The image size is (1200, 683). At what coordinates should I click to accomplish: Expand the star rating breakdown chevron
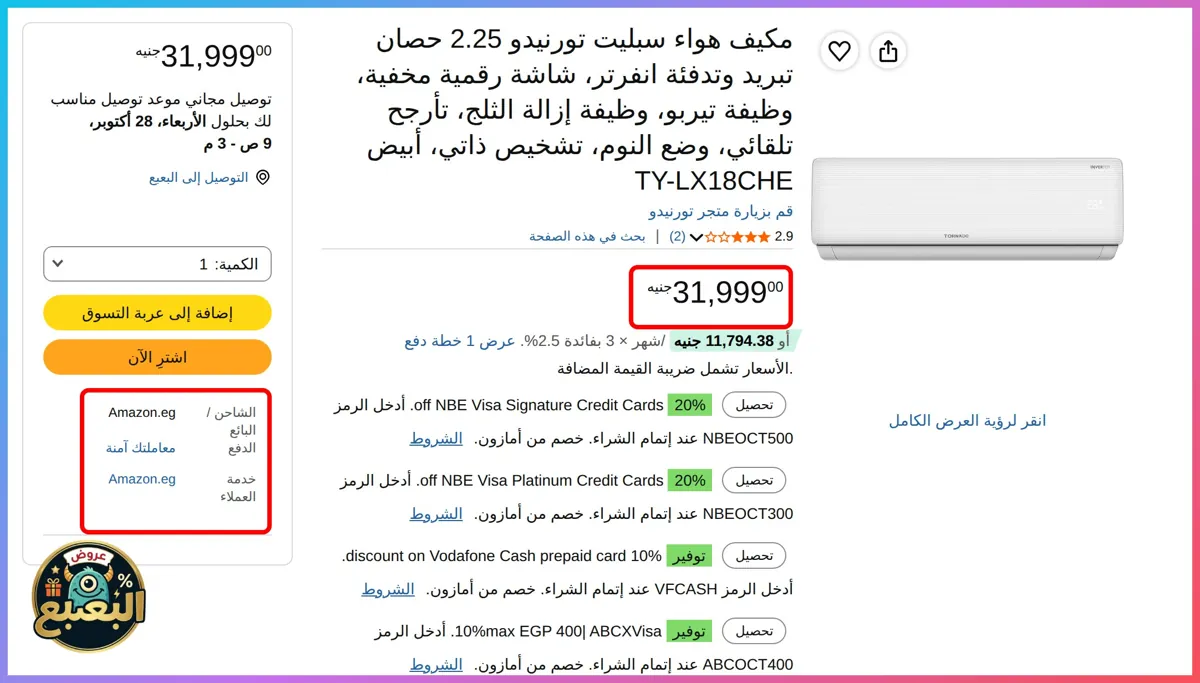click(x=697, y=237)
